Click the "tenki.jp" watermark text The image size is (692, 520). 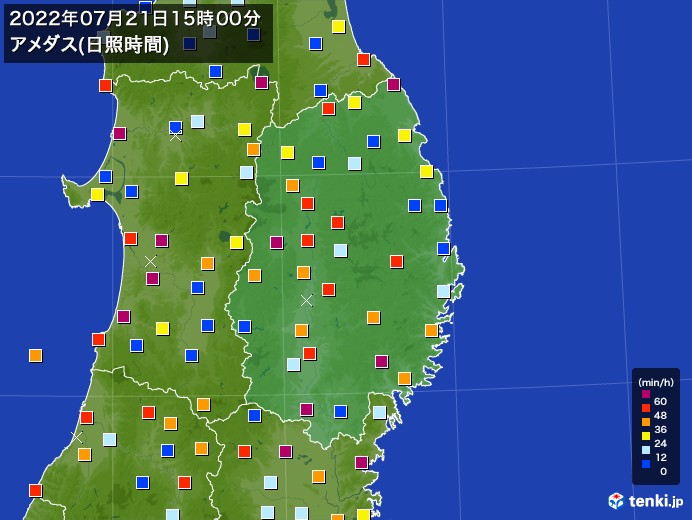tap(656, 501)
